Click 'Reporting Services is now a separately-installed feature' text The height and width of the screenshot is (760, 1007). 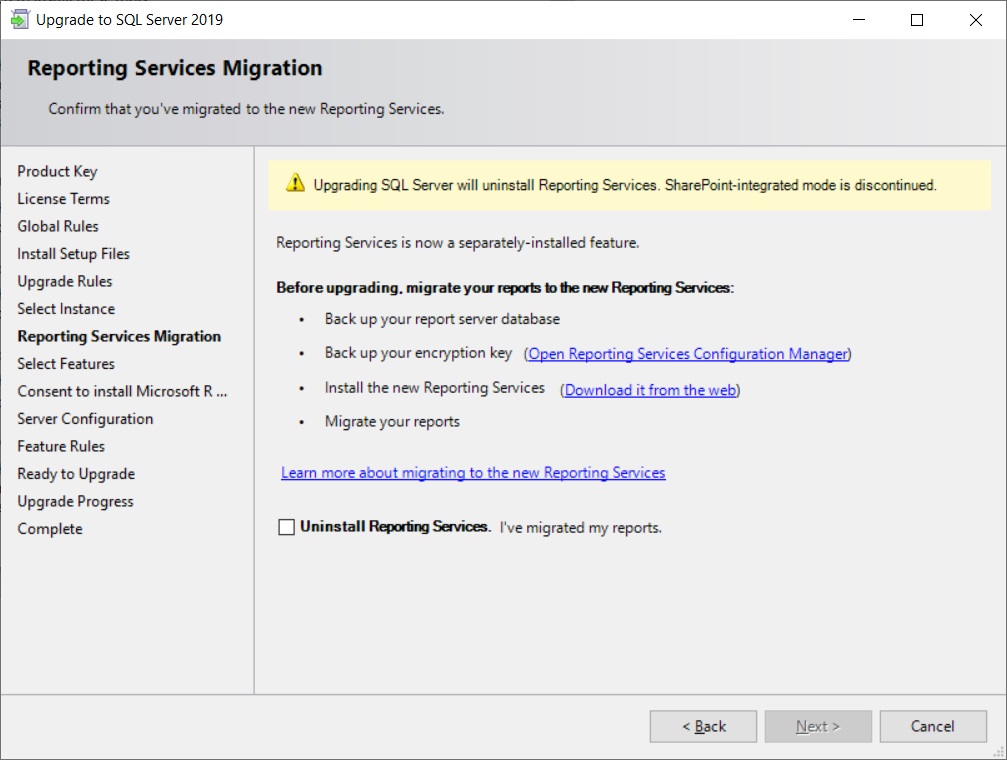pos(458,243)
